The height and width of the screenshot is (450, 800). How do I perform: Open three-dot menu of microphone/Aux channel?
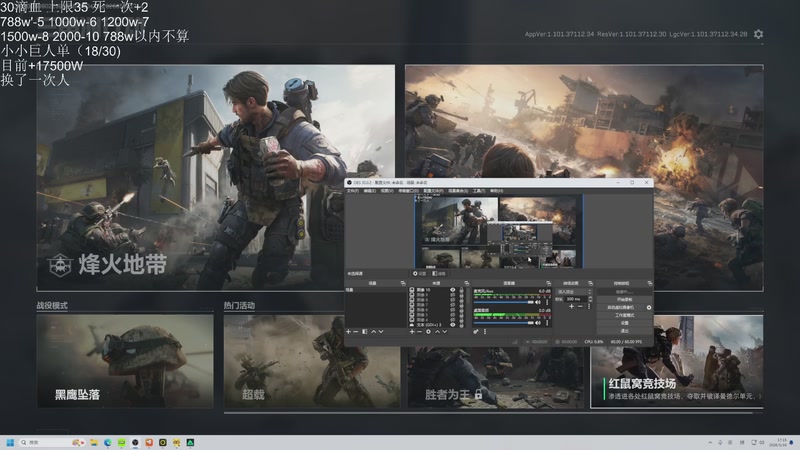(x=547, y=302)
